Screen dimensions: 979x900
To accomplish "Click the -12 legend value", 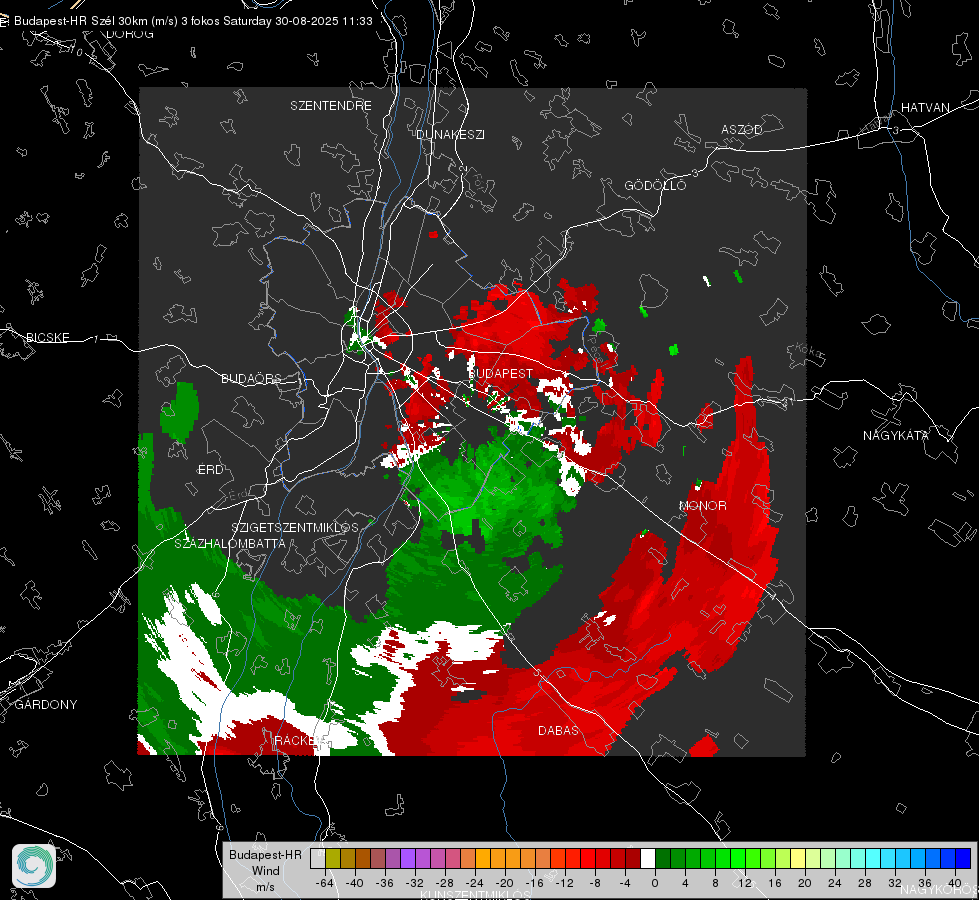I will pyautogui.click(x=564, y=883).
